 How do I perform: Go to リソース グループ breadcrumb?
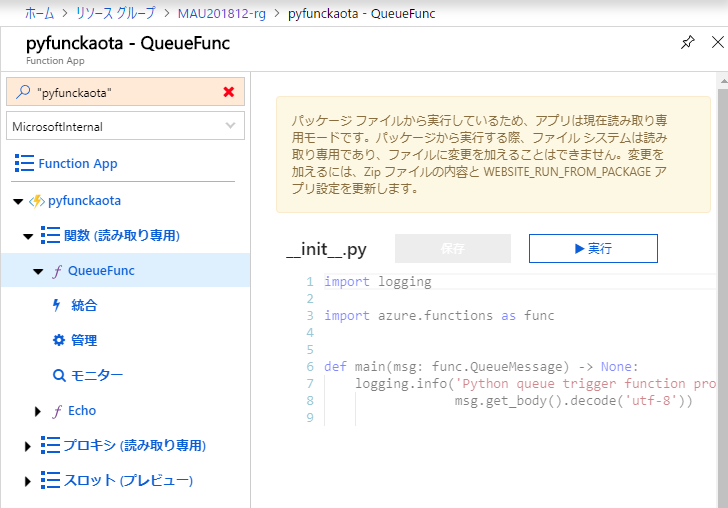click(x=116, y=13)
